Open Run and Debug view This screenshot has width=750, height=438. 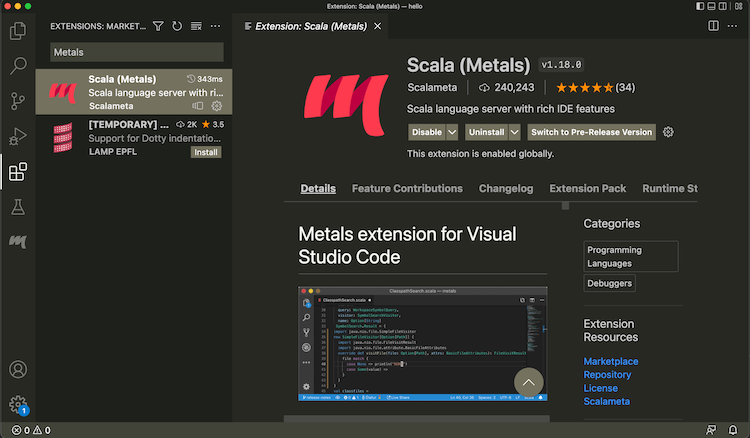[x=18, y=137]
